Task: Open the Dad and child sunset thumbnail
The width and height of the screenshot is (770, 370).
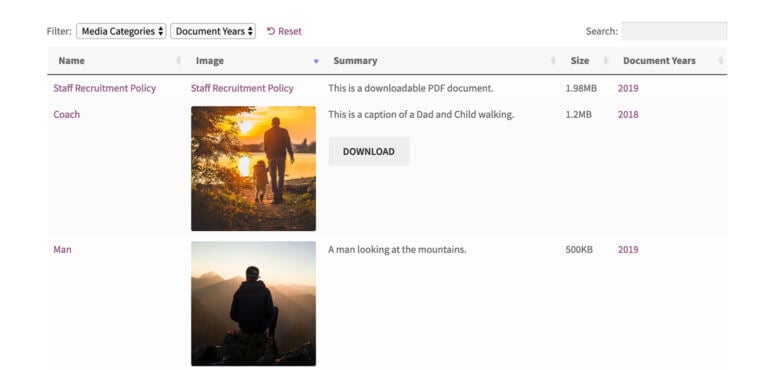Action: (x=253, y=169)
